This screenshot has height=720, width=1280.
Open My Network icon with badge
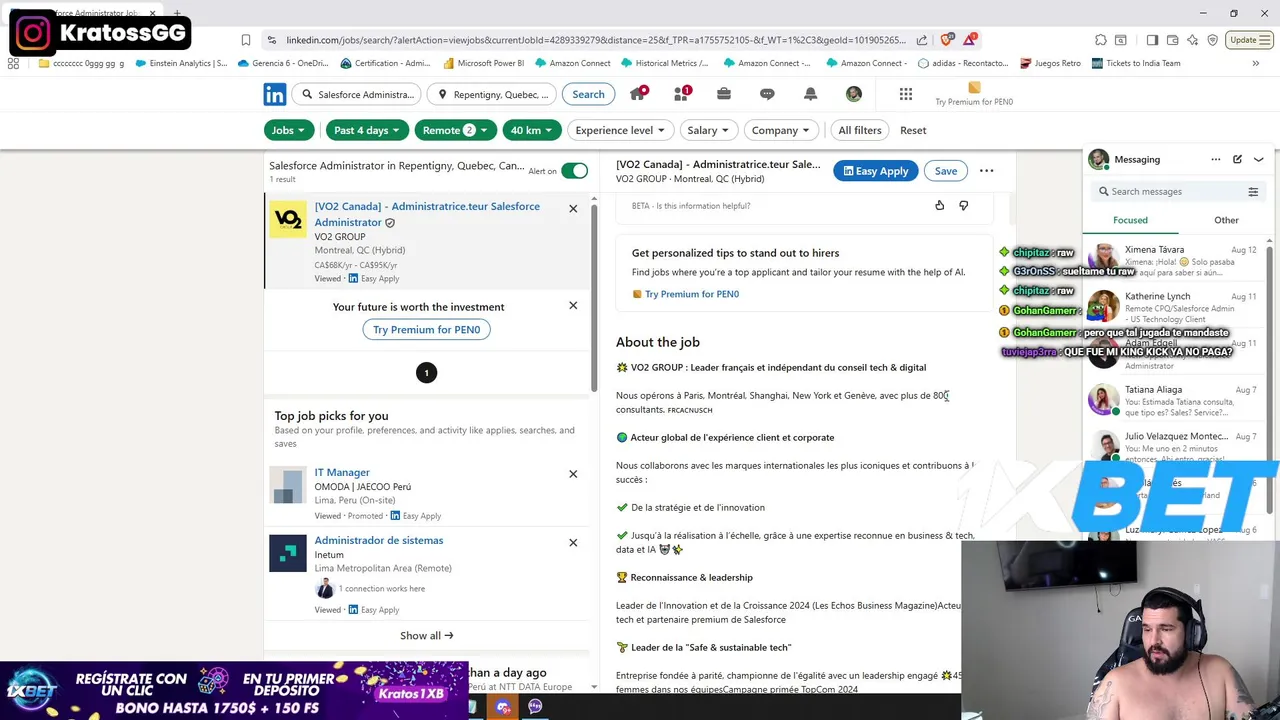[x=682, y=94]
